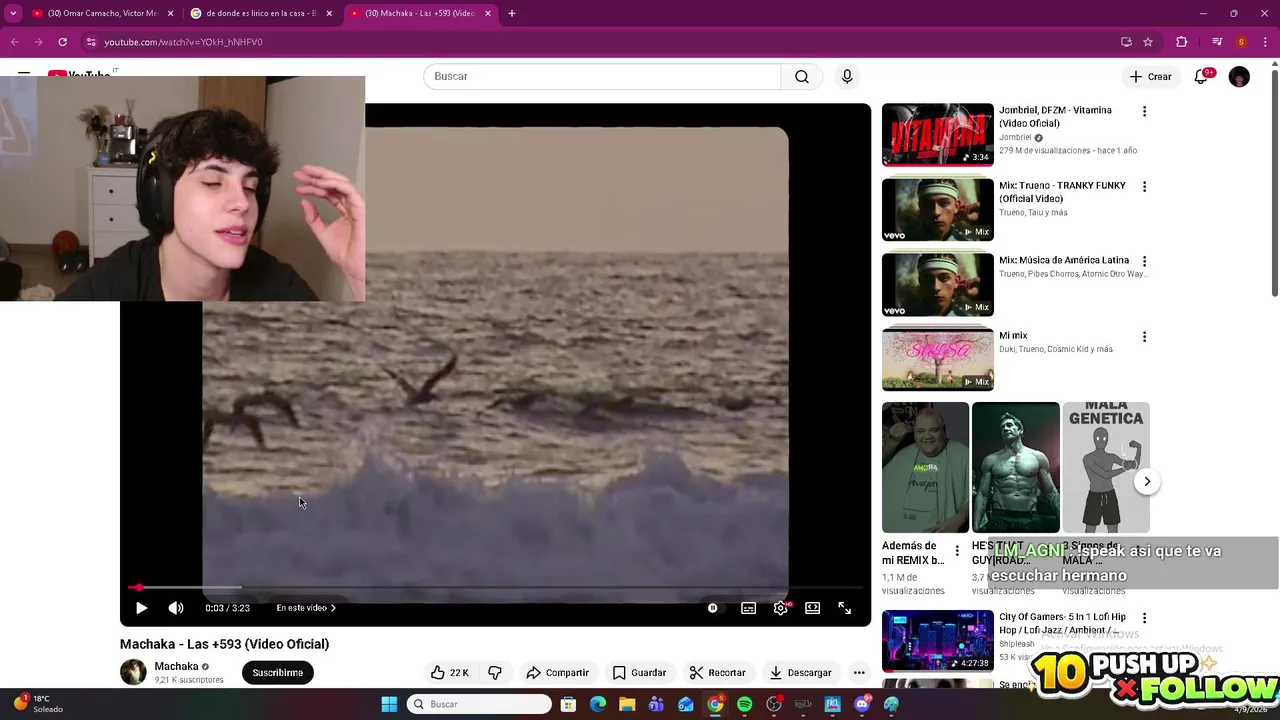The width and height of the screenshot is (1280, 720).
Task: Click the address bar URL
Action: [x=183, y=42]
